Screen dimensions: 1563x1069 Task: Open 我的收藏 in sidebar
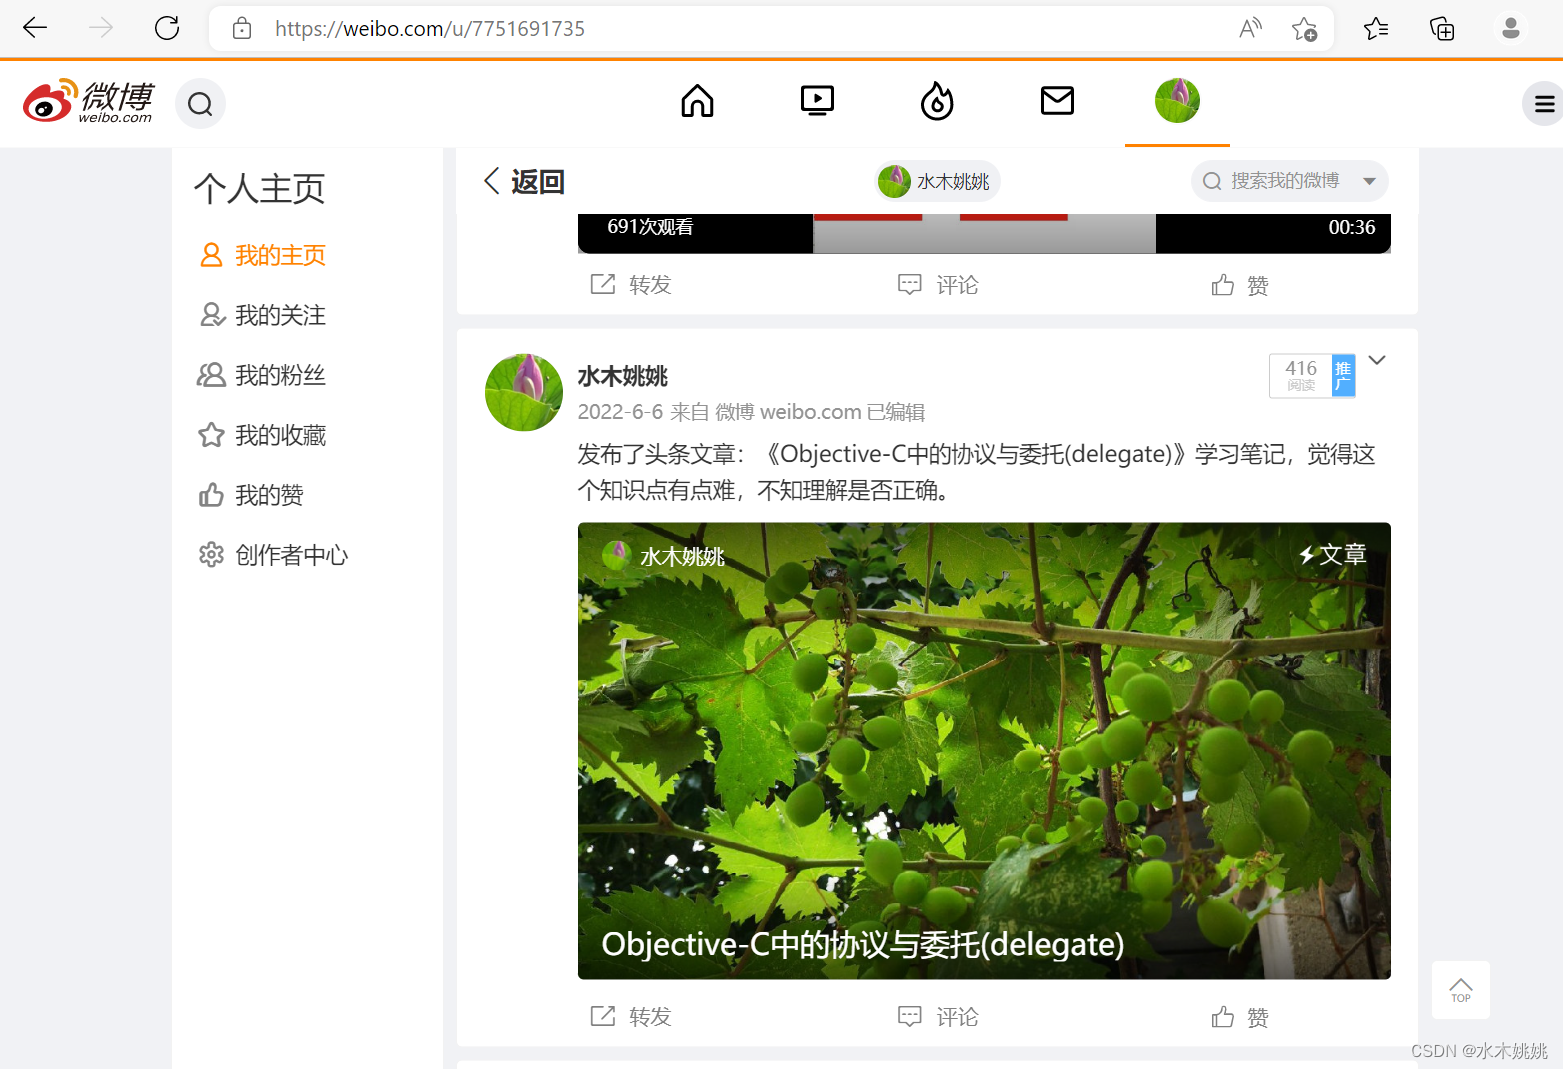tap(262, 435)
